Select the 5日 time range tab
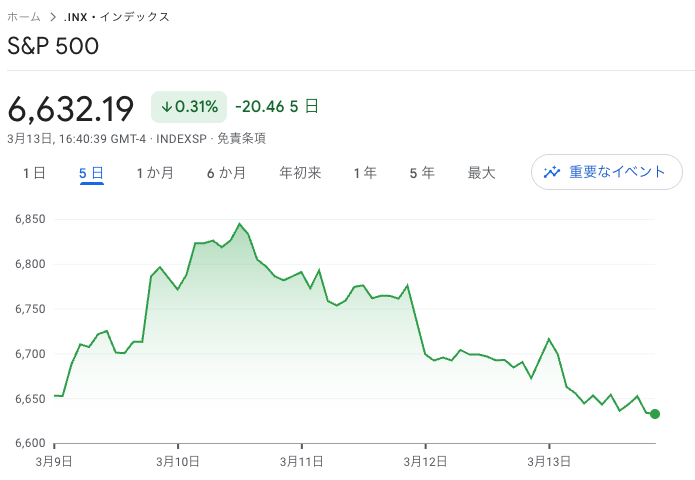 92,173
